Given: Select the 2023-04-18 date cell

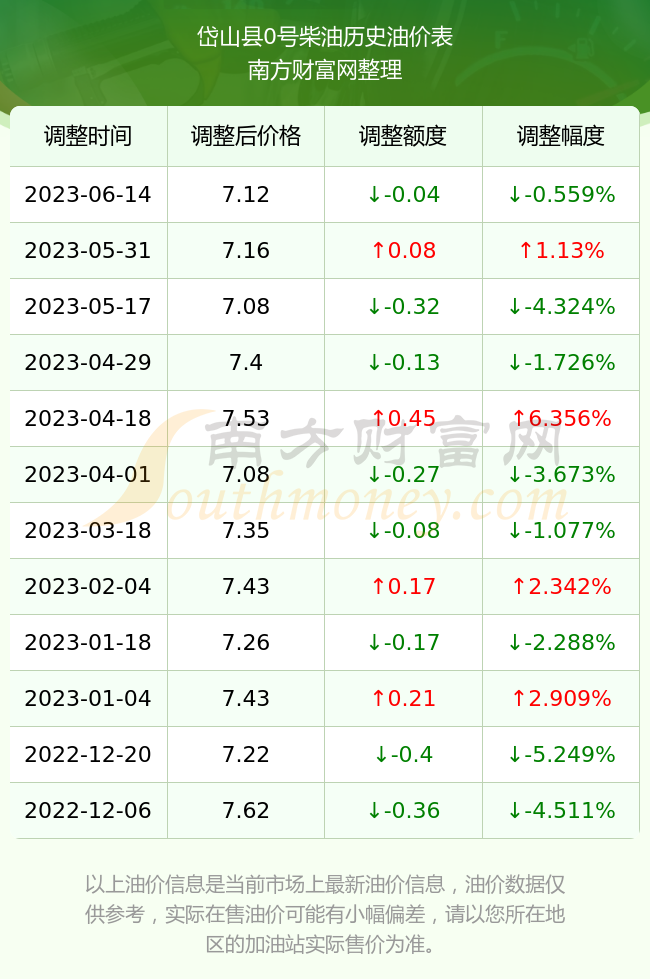Looking at the screenshot, I should [88, 418].
